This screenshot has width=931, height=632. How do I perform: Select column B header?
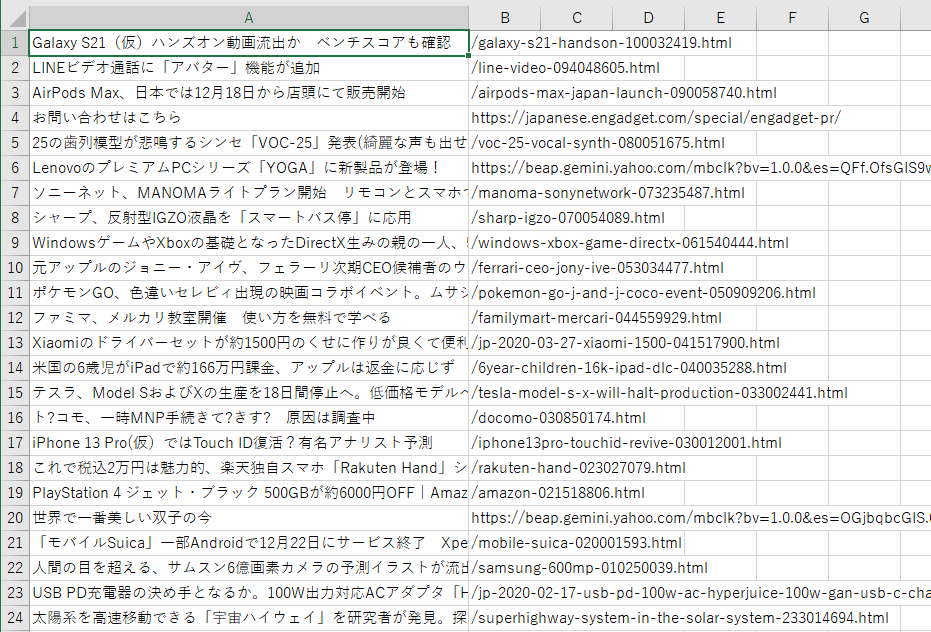505,18
